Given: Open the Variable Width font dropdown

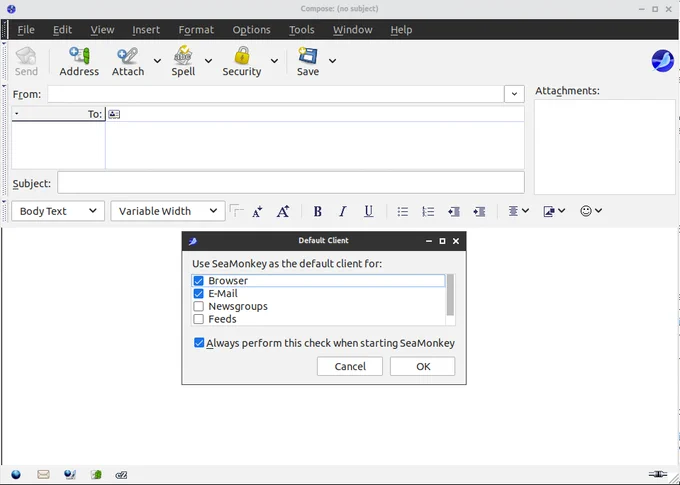Looking at the screenshot, I should (168, 211).
